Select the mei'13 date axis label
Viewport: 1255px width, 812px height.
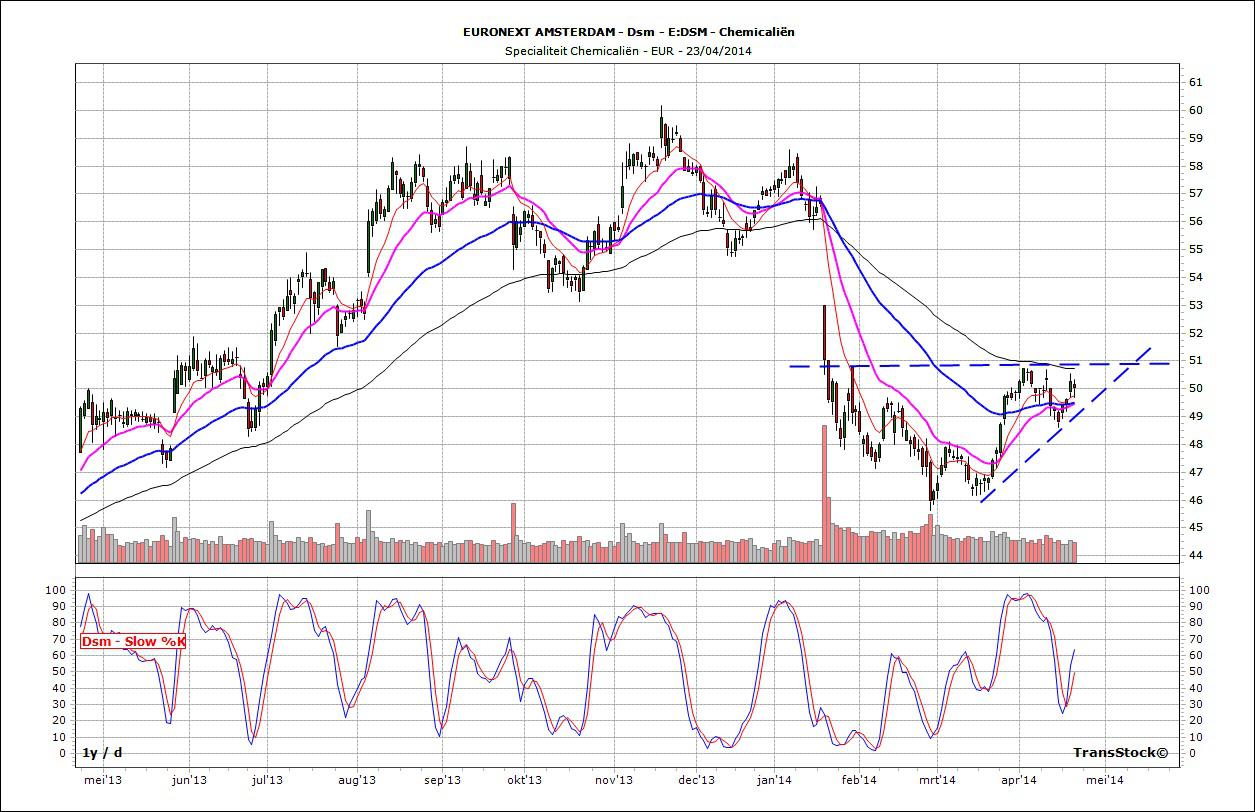[x=101, y=779]
